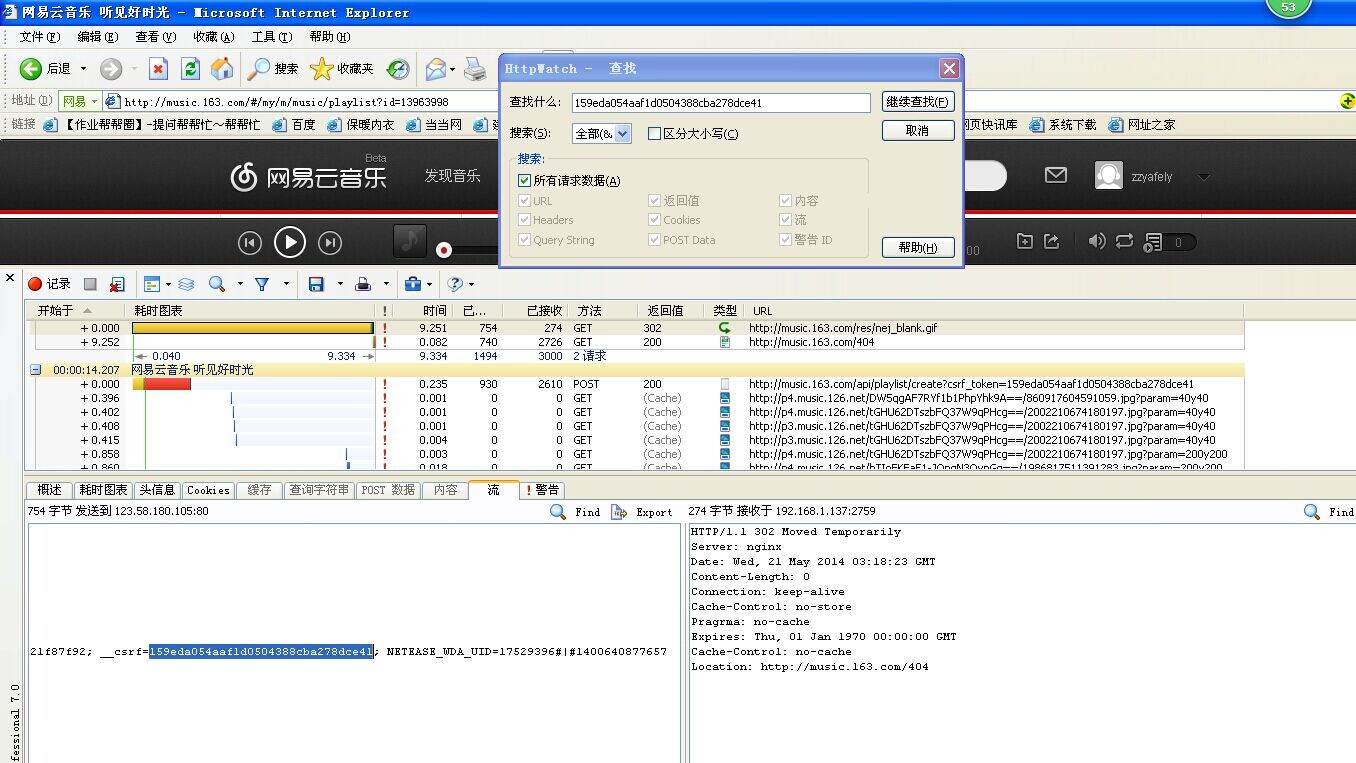
Task: Play the song with the player's play button
Action: [x=290, y=242]
